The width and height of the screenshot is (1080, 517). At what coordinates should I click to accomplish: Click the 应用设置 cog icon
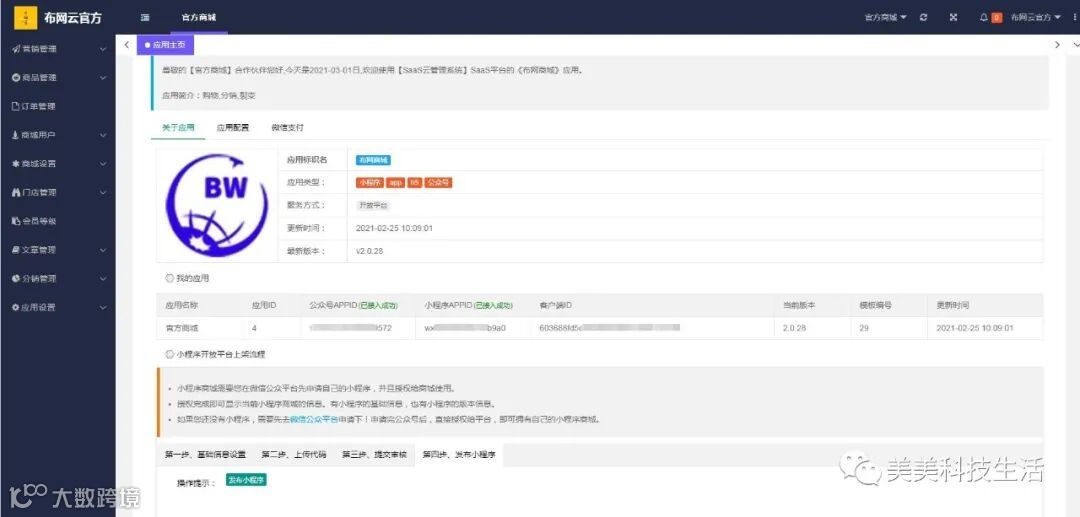16,308
